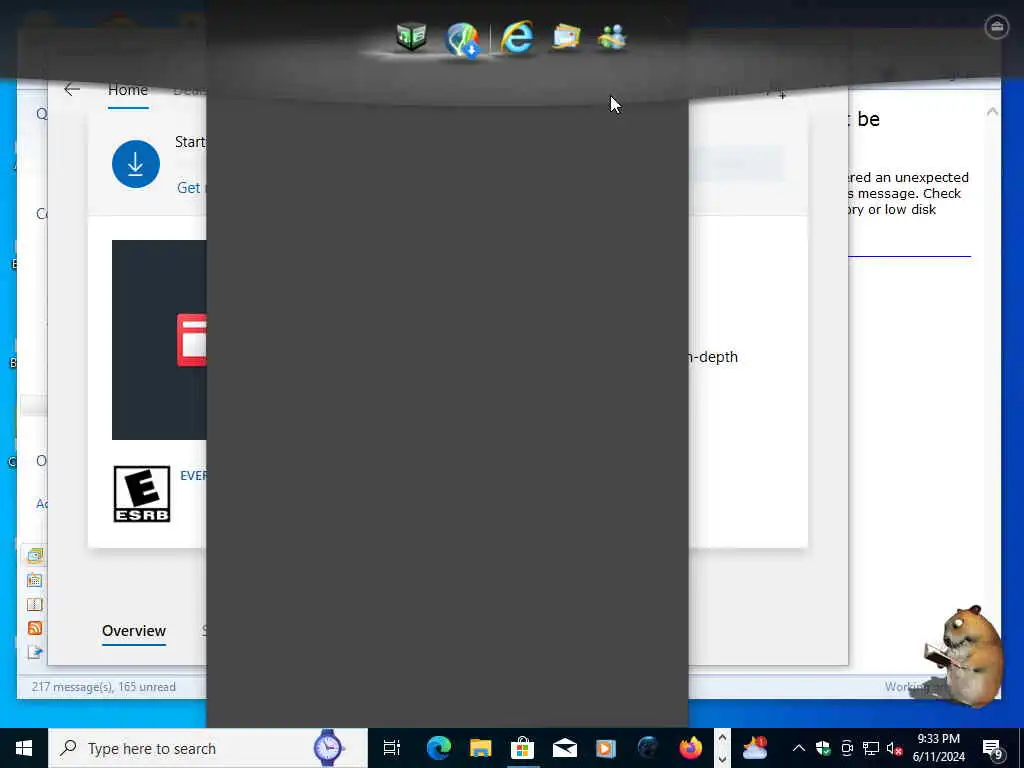Open the mail envelope icon in the top dock
Screen dimensions: 1024x768
coord(566,37)
